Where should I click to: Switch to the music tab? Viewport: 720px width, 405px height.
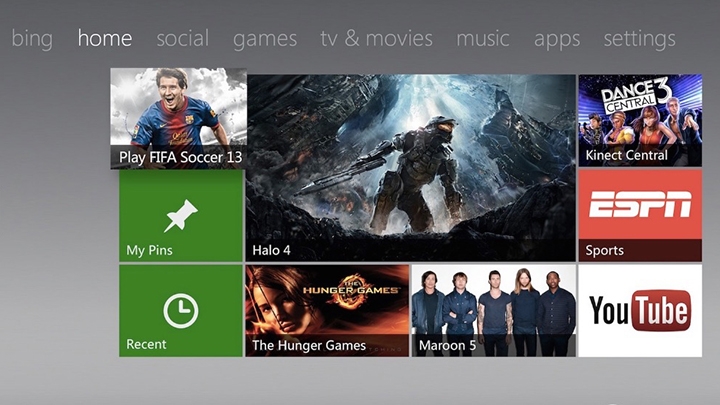click(483, 39)
